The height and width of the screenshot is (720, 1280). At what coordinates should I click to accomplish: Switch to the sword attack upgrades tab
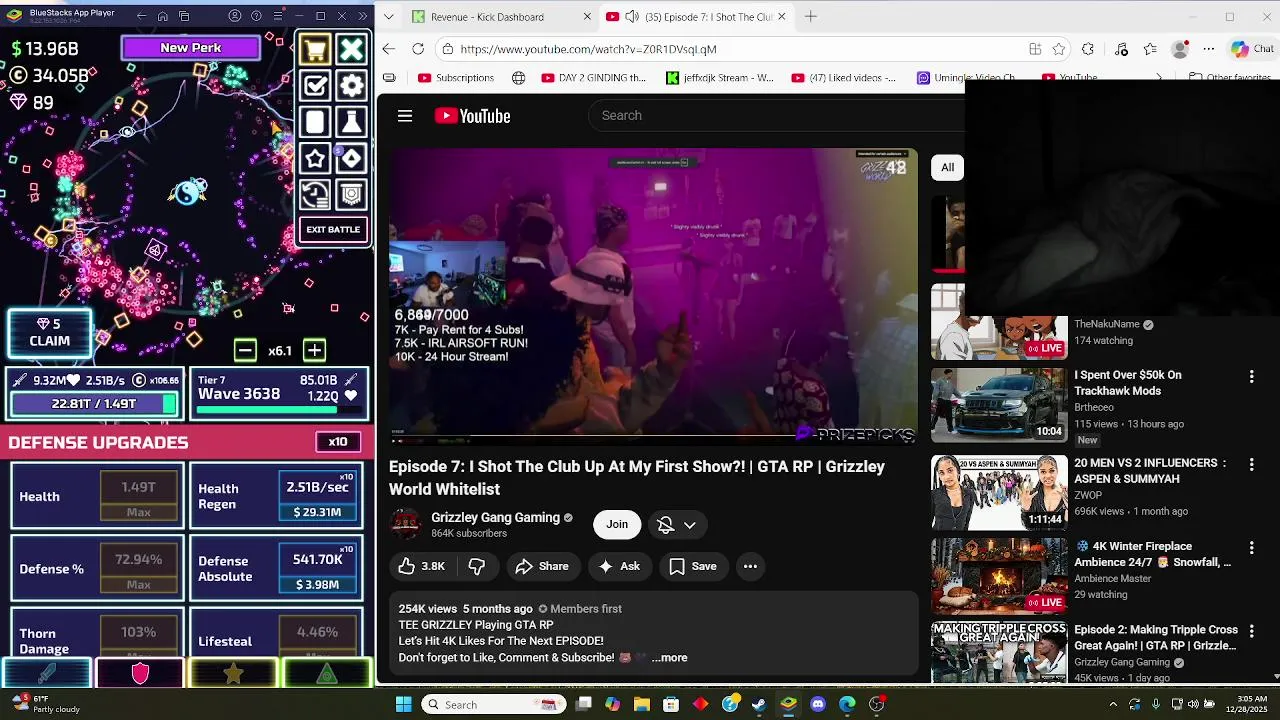pos(46,673)
